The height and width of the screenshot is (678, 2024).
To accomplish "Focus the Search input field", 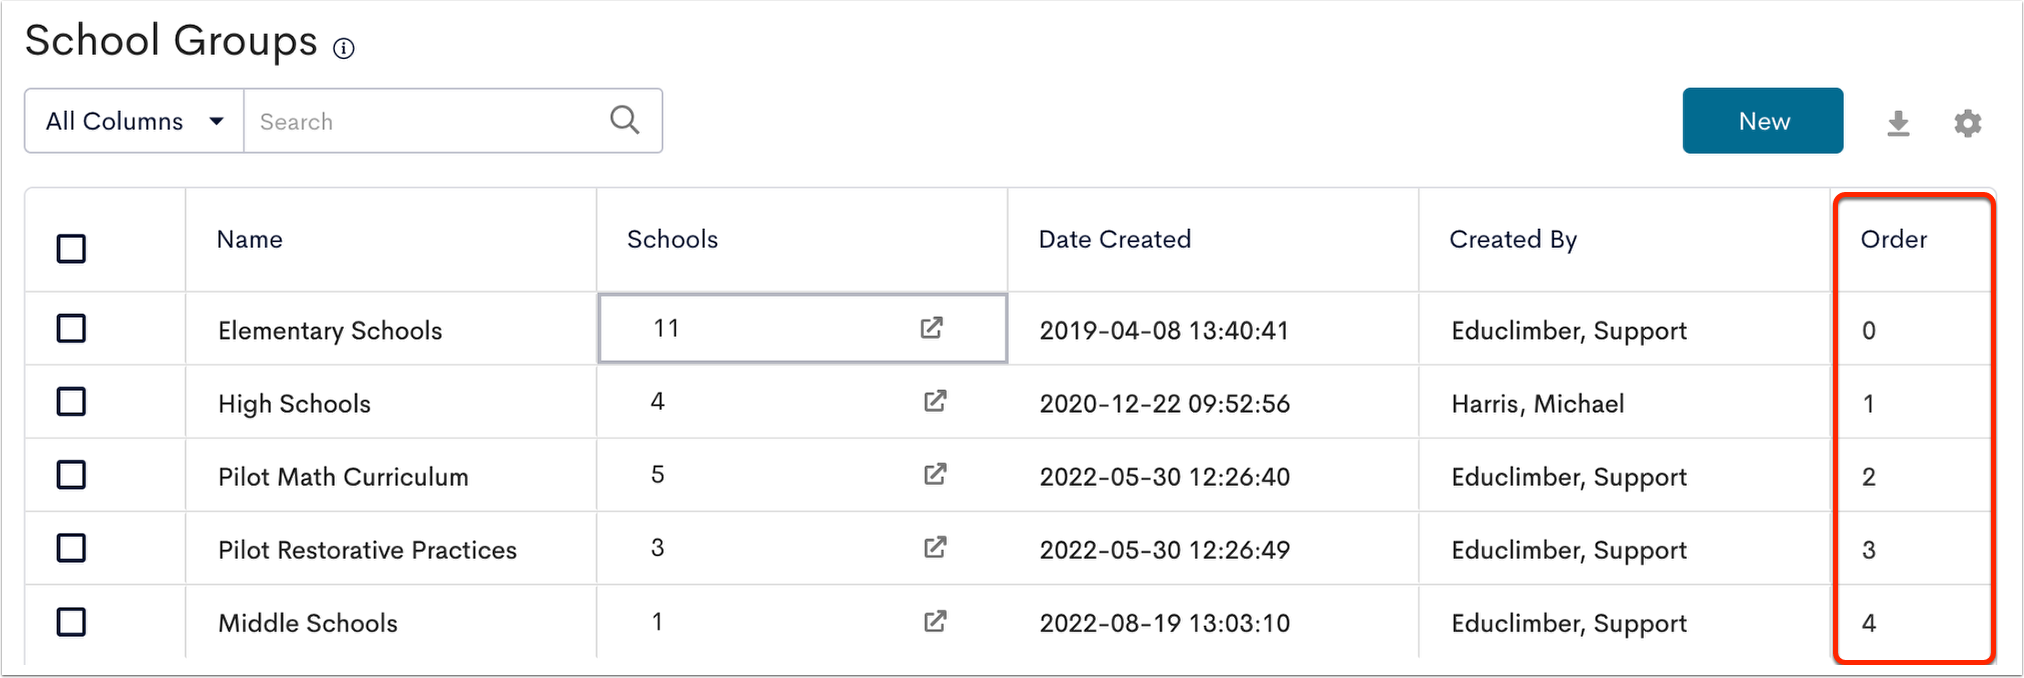I will 425,121.
